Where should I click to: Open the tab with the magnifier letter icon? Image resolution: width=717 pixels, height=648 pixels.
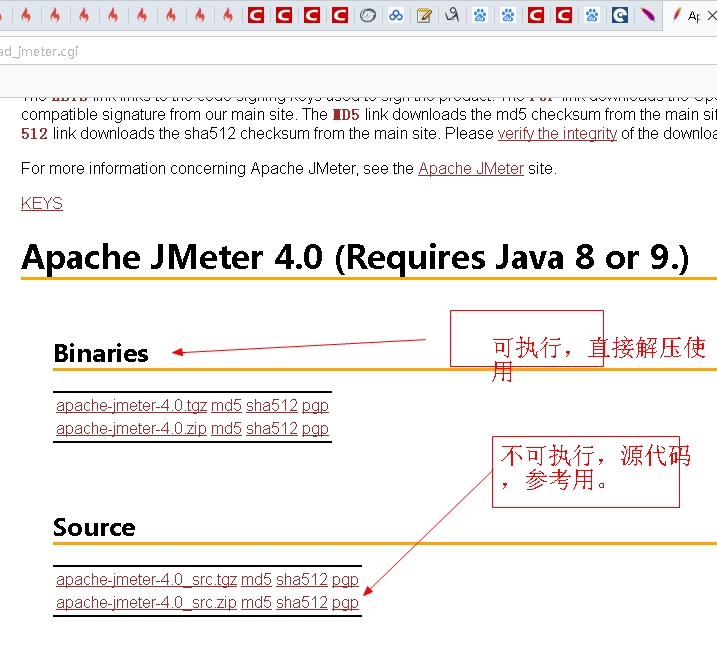coord(452,16)
